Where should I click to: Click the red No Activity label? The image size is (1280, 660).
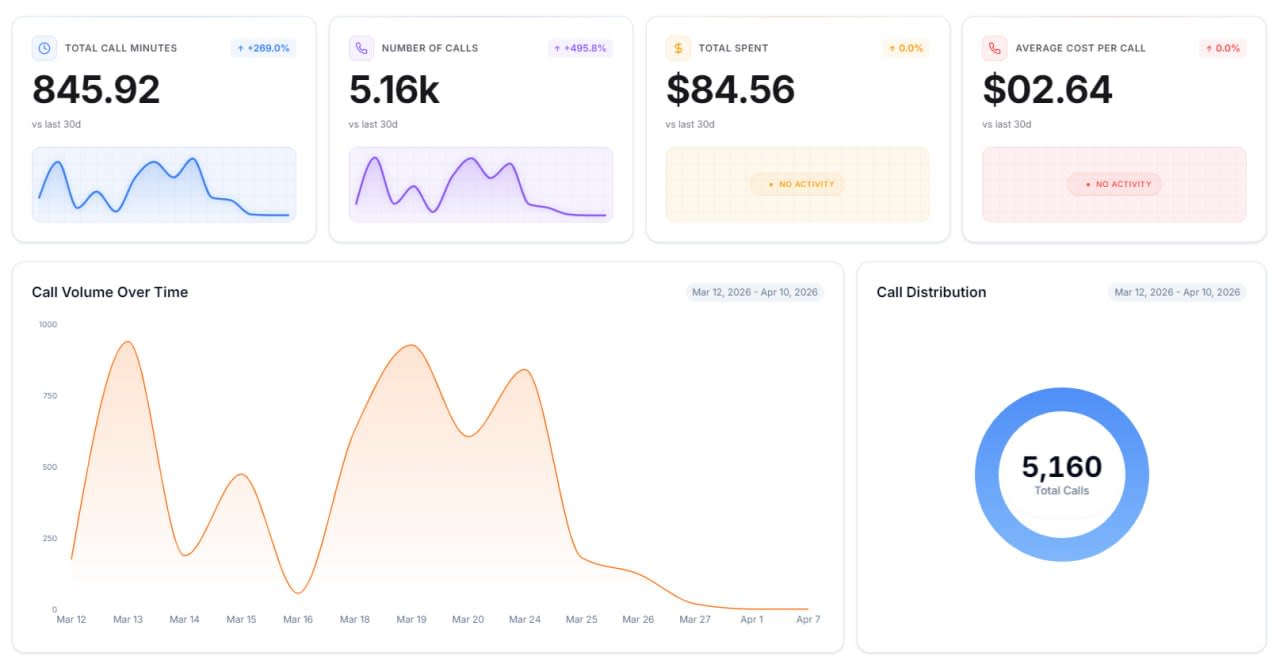[1114, 184]
